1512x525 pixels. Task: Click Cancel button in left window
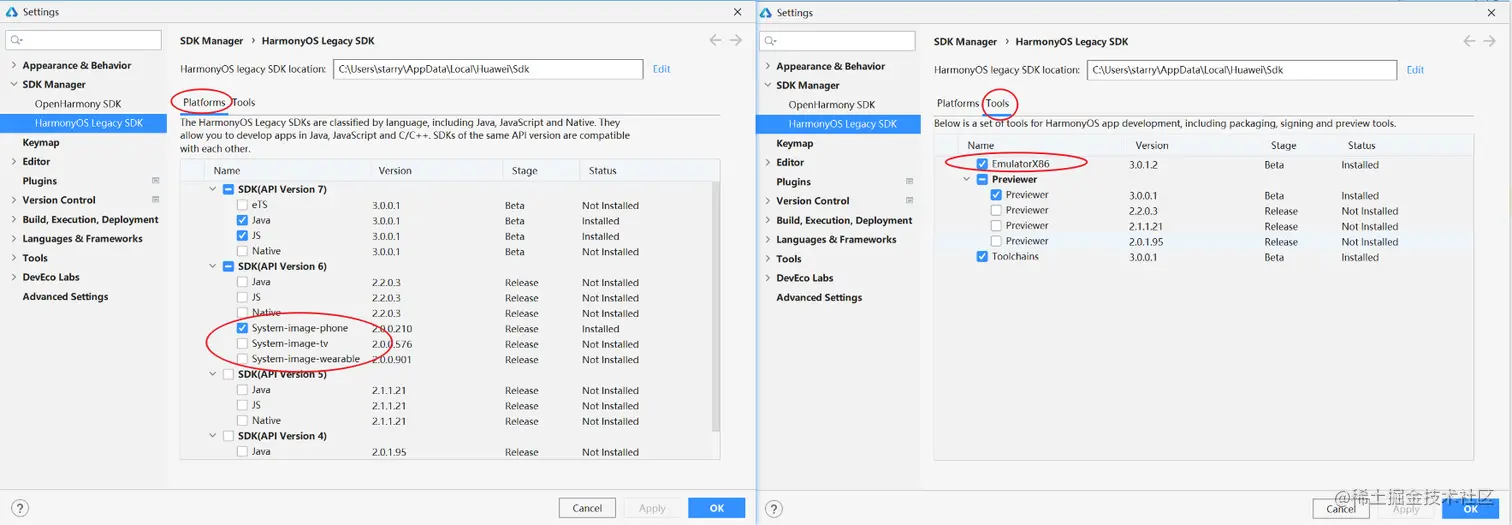click(x=587, y=508)
